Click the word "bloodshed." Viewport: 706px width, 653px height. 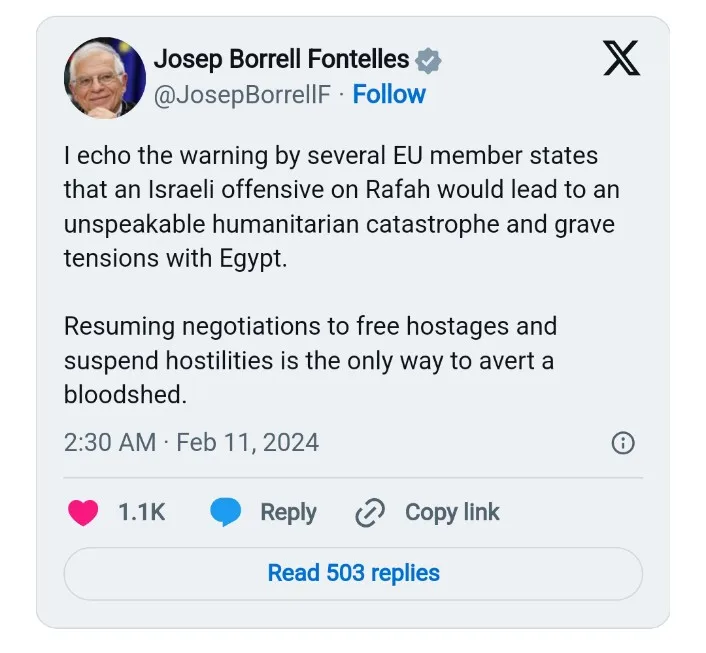click(125, 394)
